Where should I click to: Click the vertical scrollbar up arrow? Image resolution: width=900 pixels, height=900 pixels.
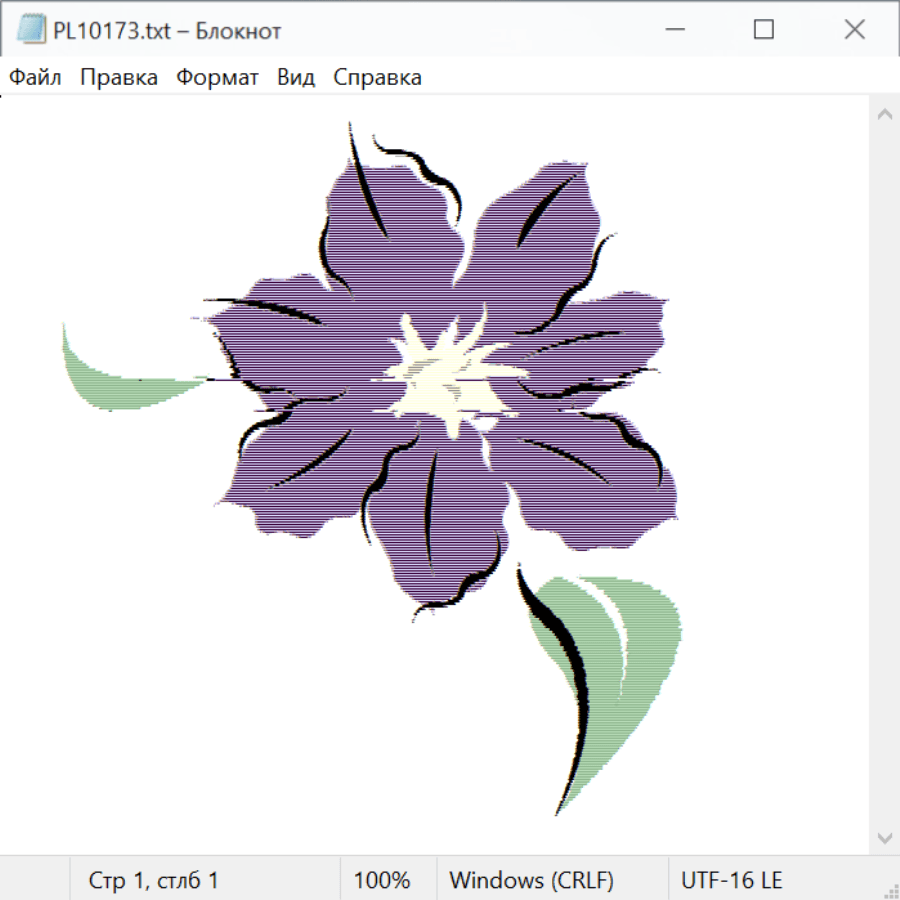point(884,114)
